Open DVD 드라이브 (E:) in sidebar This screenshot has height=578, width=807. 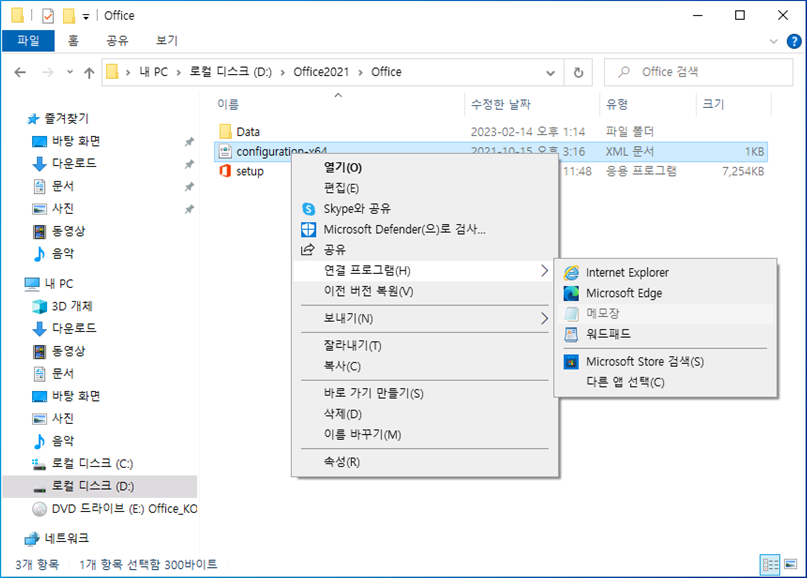pos(124,509)
